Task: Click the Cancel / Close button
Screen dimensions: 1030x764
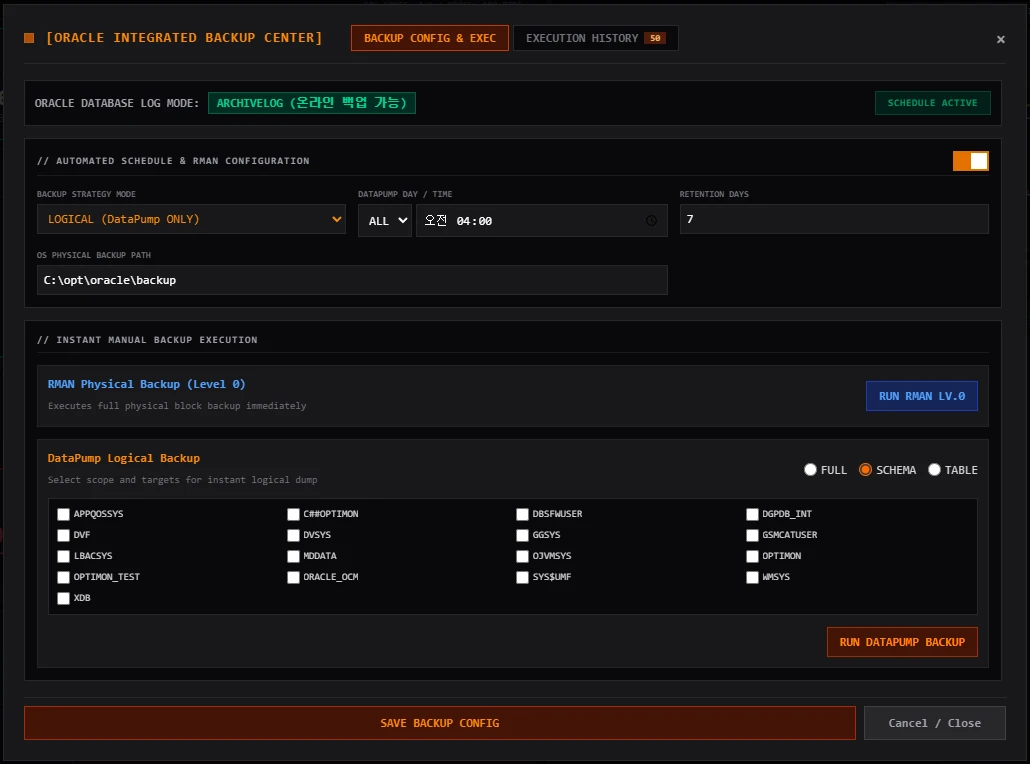Action: (x=935, y=723)
